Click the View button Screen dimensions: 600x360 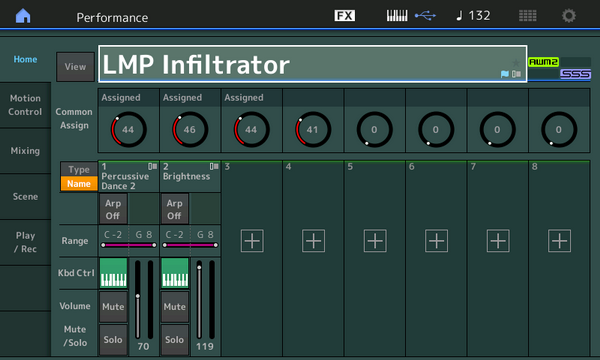point(75,67)
